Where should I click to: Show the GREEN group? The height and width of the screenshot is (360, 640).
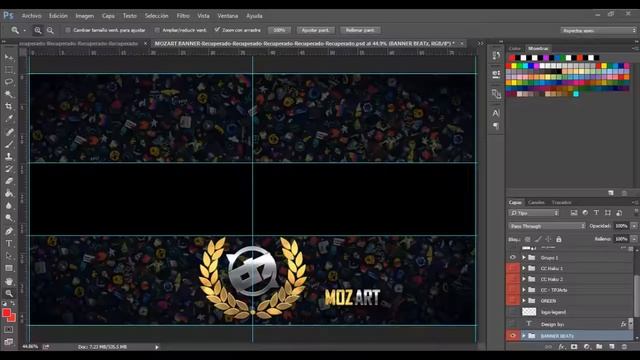[x=513, y=300]
